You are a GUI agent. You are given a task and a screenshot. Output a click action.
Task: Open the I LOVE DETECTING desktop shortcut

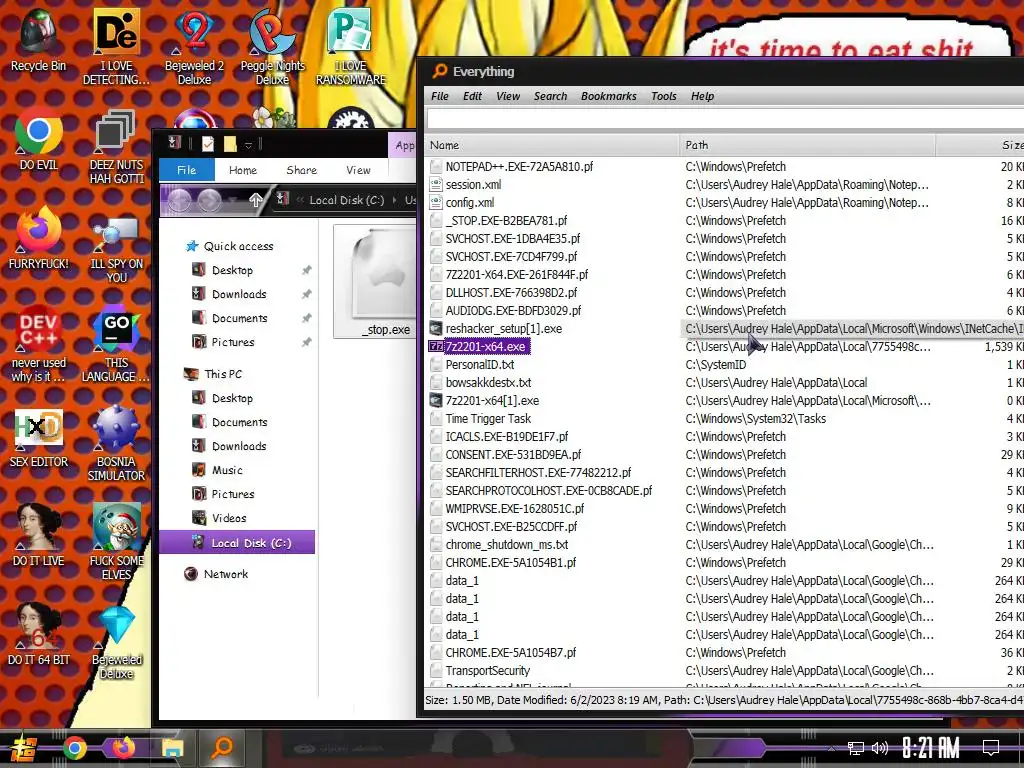coord(116,47)
